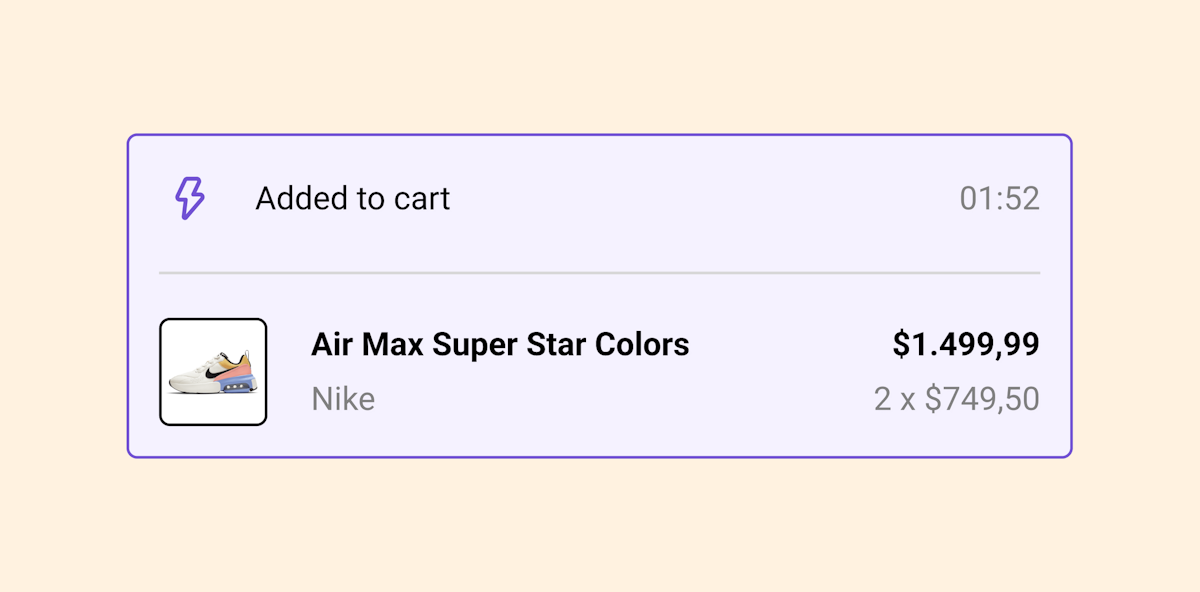Click the 01:52 timestamp
This screenshot has width=1200, height=592.
pyautogui.click(x=999, y=199)
